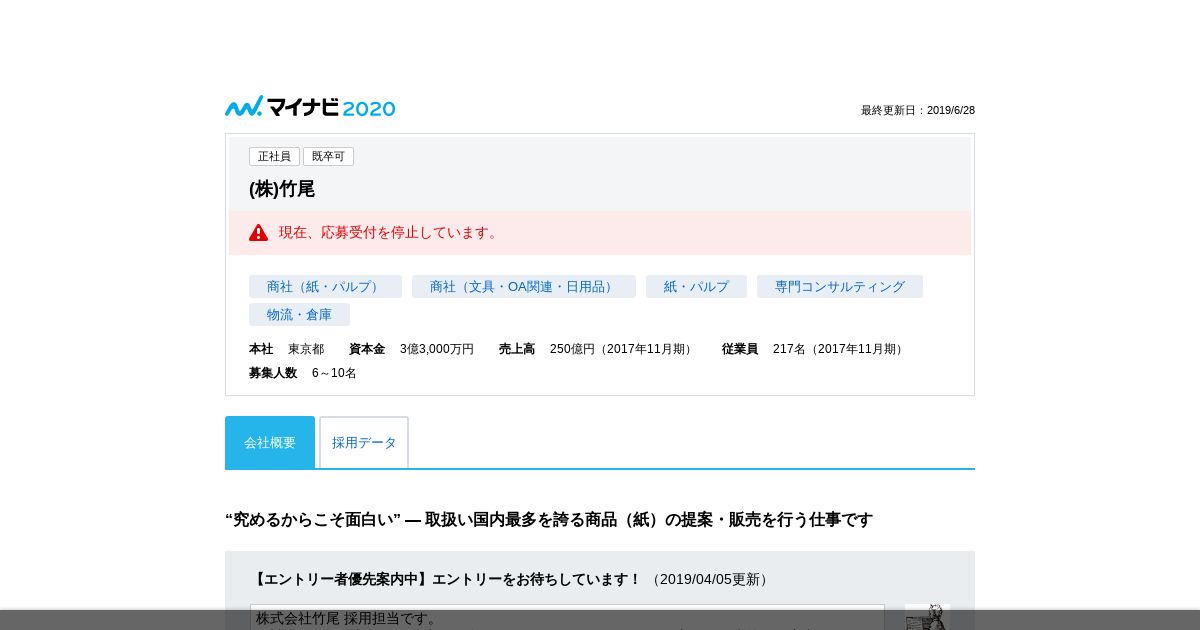Click the employee count 217名（2017年11月期）
1200x630 pixels.
coord(840,349)
